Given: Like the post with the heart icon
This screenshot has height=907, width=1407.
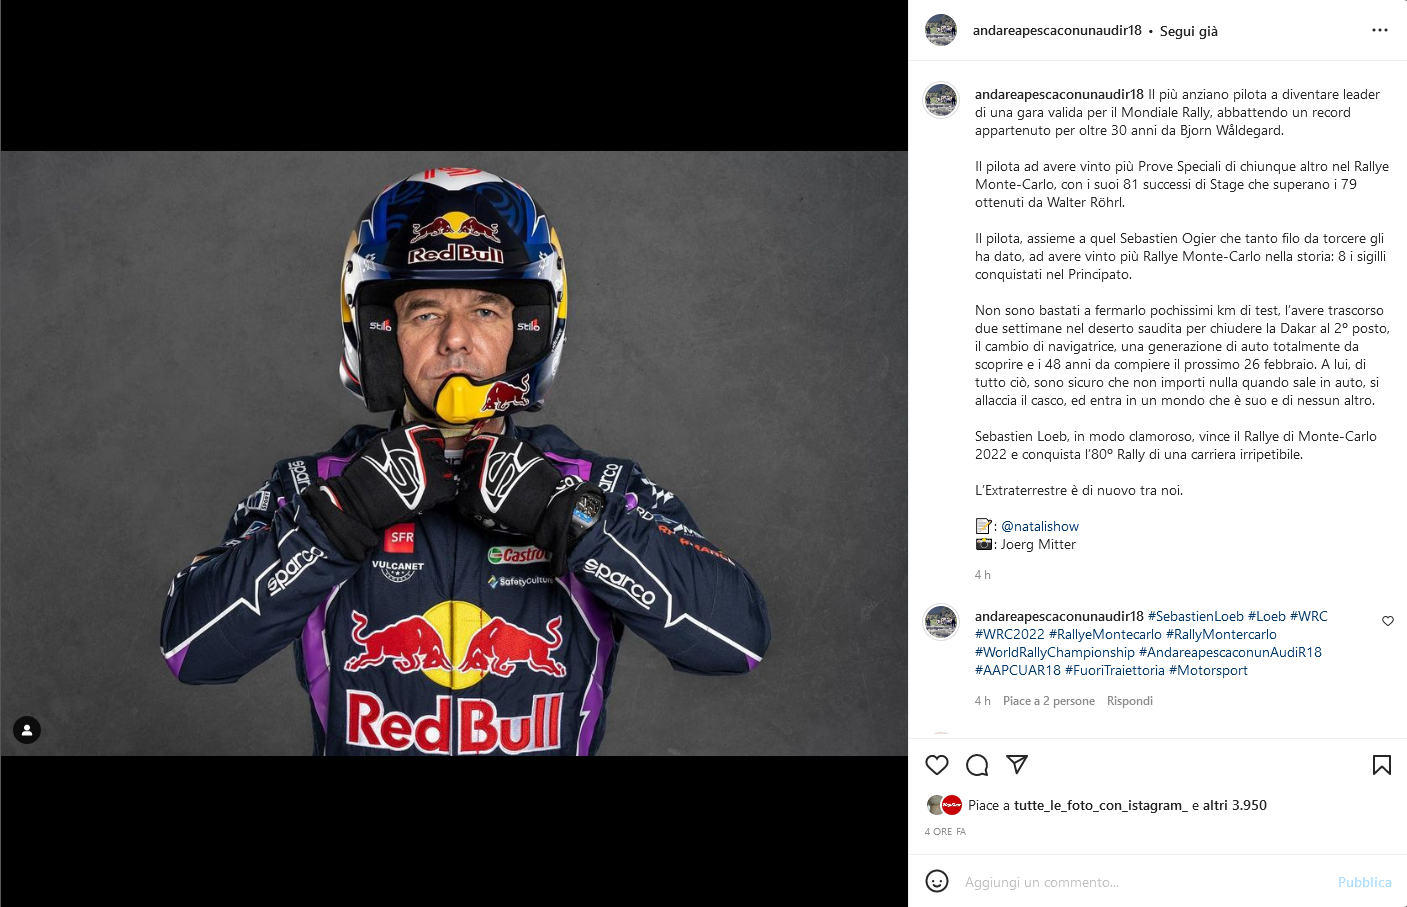Looking at the screenshot, I should (937, 765).
